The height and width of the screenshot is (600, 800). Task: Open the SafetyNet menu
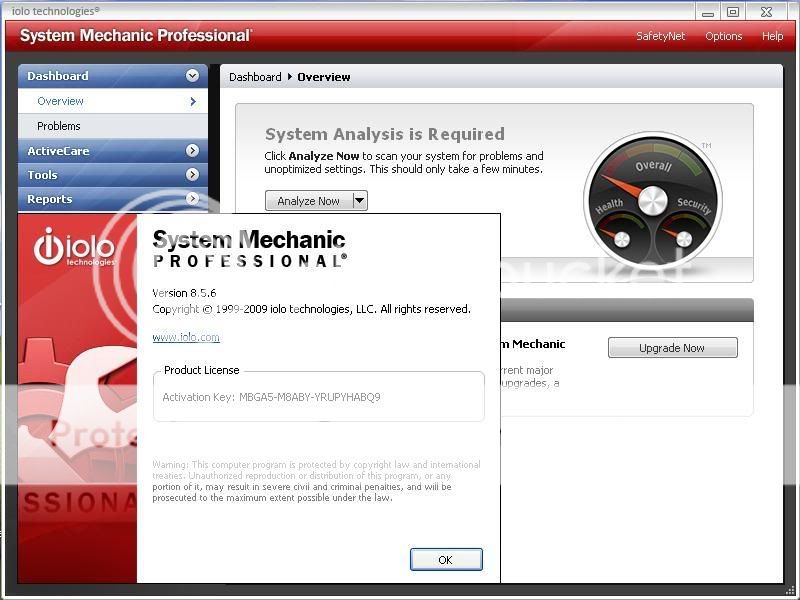(x=660, y=36)
